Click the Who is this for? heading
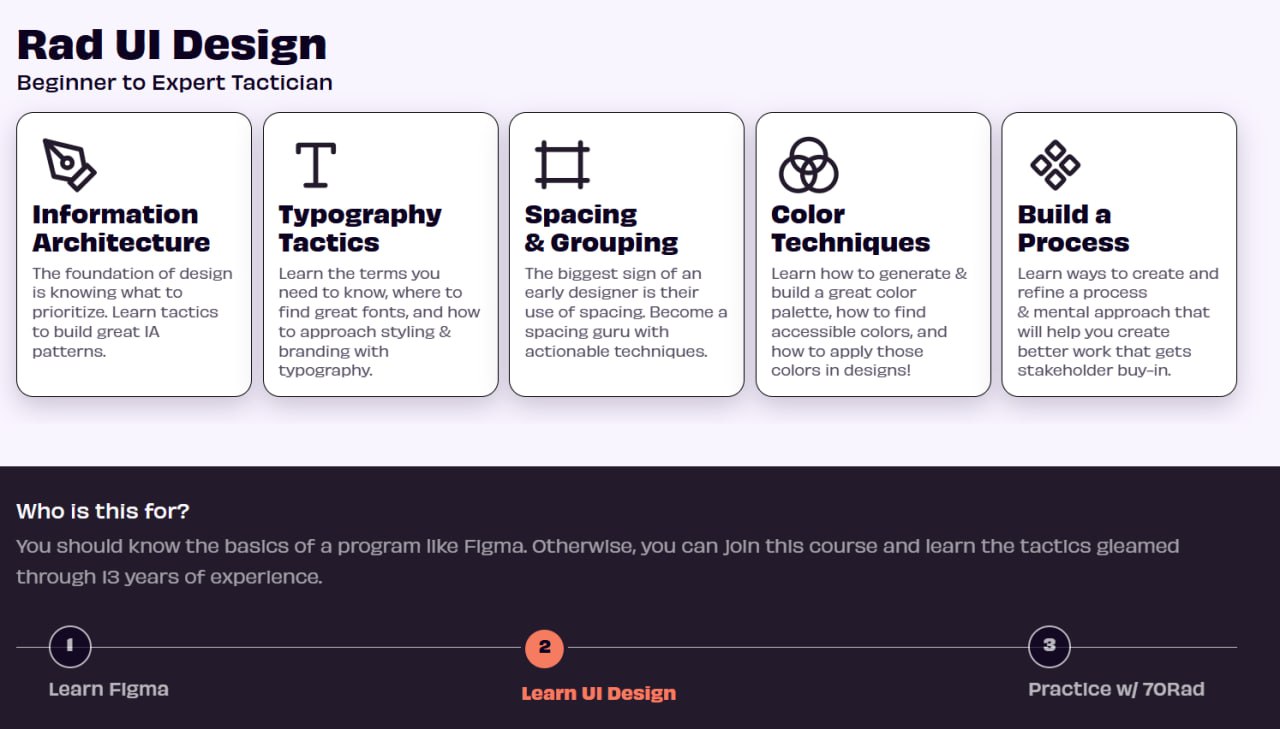Screen dimensions: 1280x729 (x=103, y=511)
